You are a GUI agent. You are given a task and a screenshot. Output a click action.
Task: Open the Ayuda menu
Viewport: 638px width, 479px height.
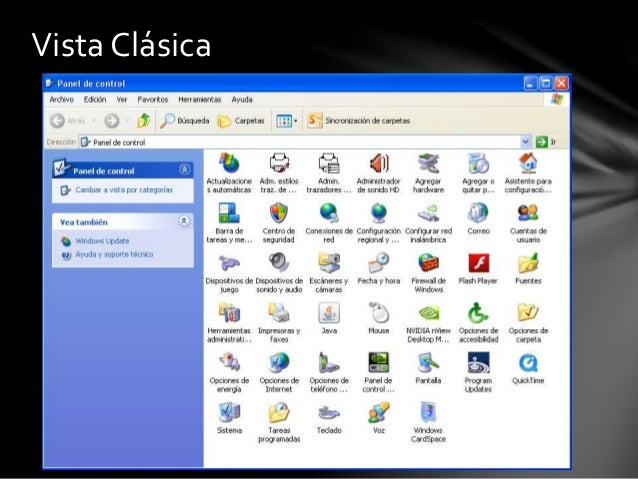(x=242, y=99)
